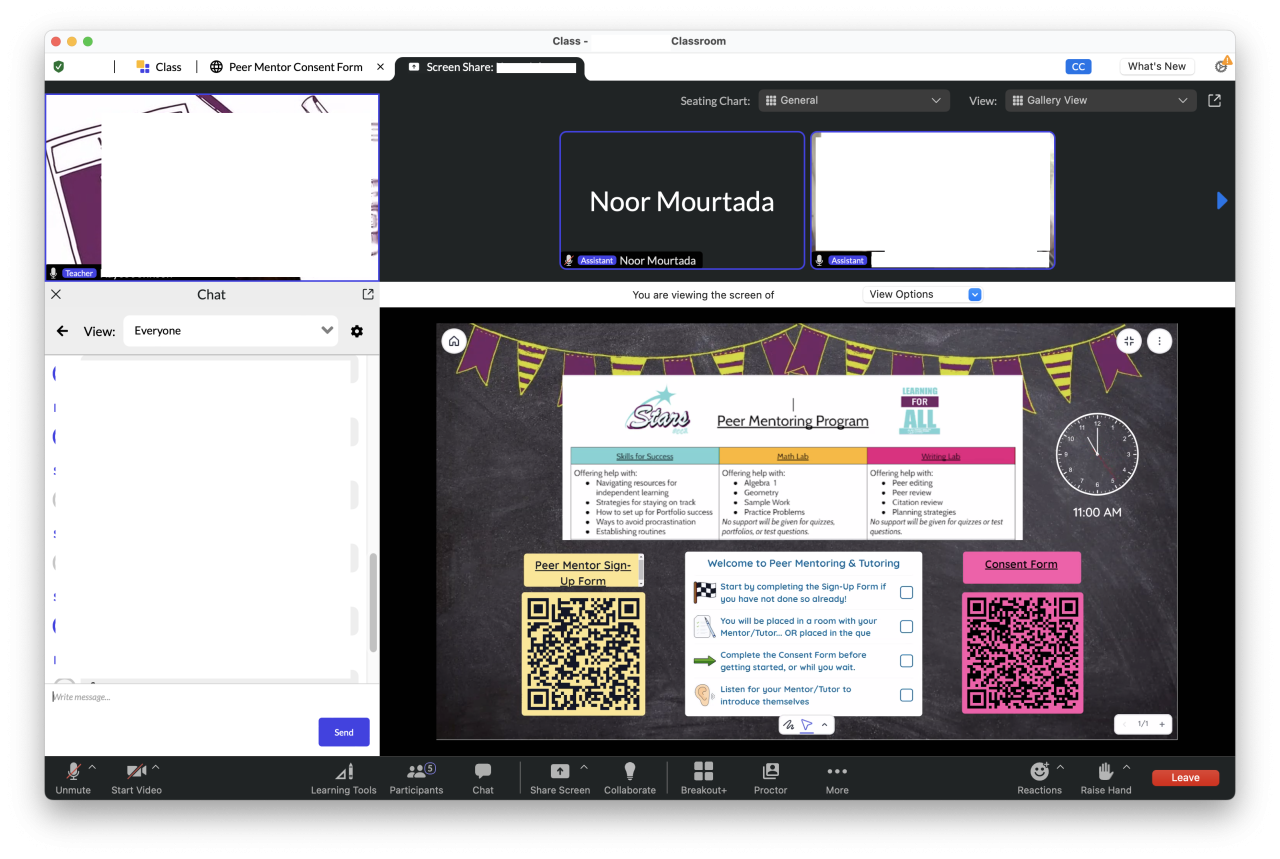Unmute the microphone

(73, 777)
